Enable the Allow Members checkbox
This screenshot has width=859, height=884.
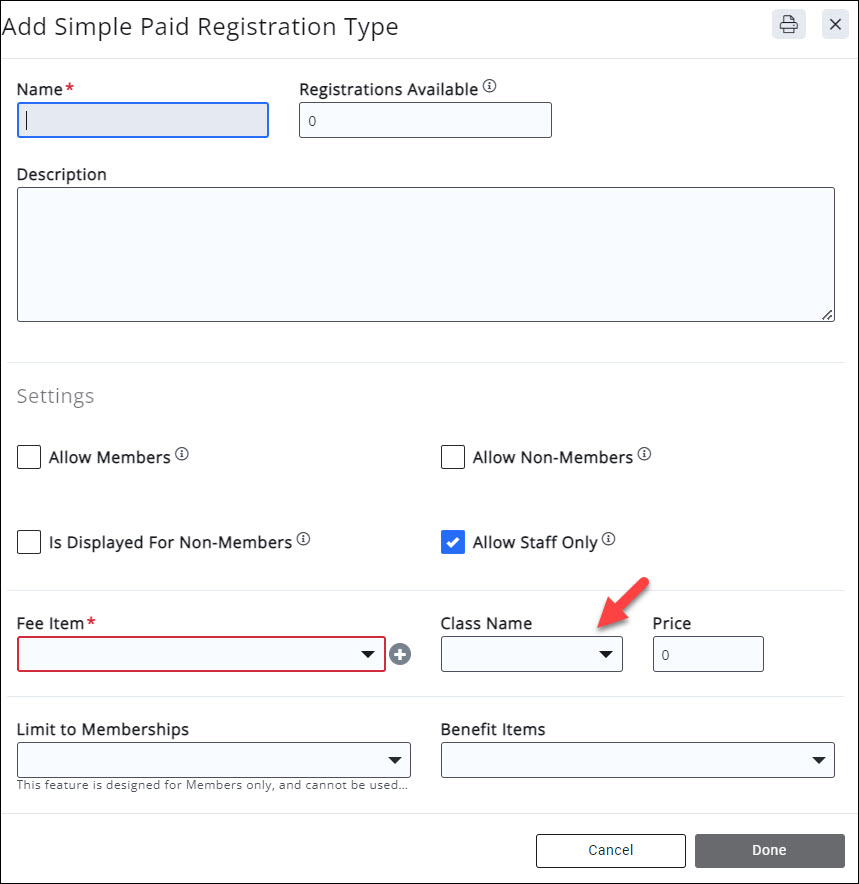click(29, 457)
